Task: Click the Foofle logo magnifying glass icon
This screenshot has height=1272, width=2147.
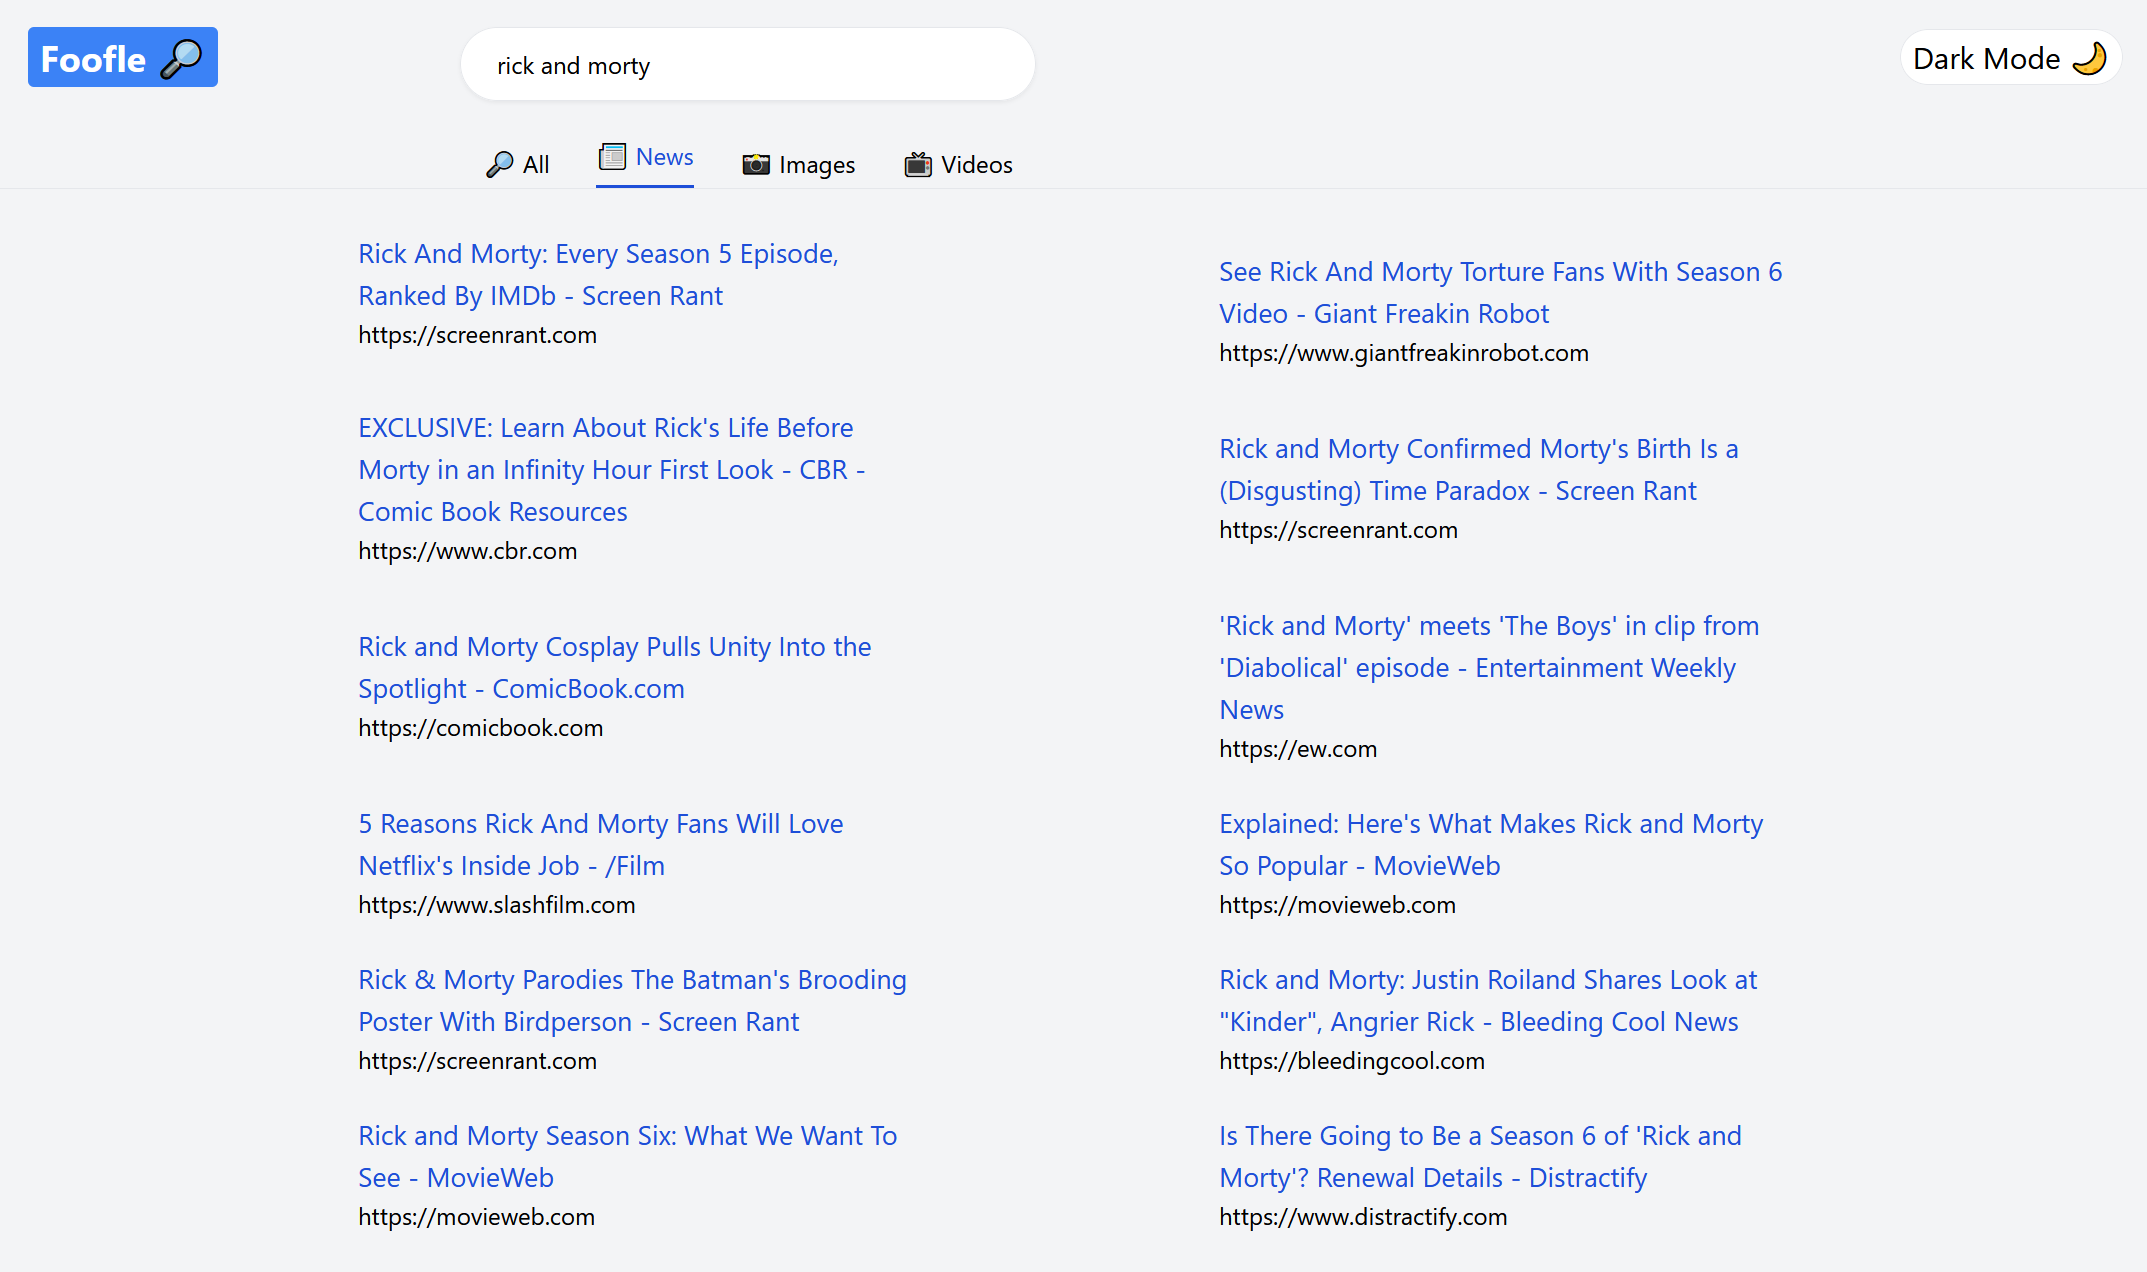Action: pos(182,59)
